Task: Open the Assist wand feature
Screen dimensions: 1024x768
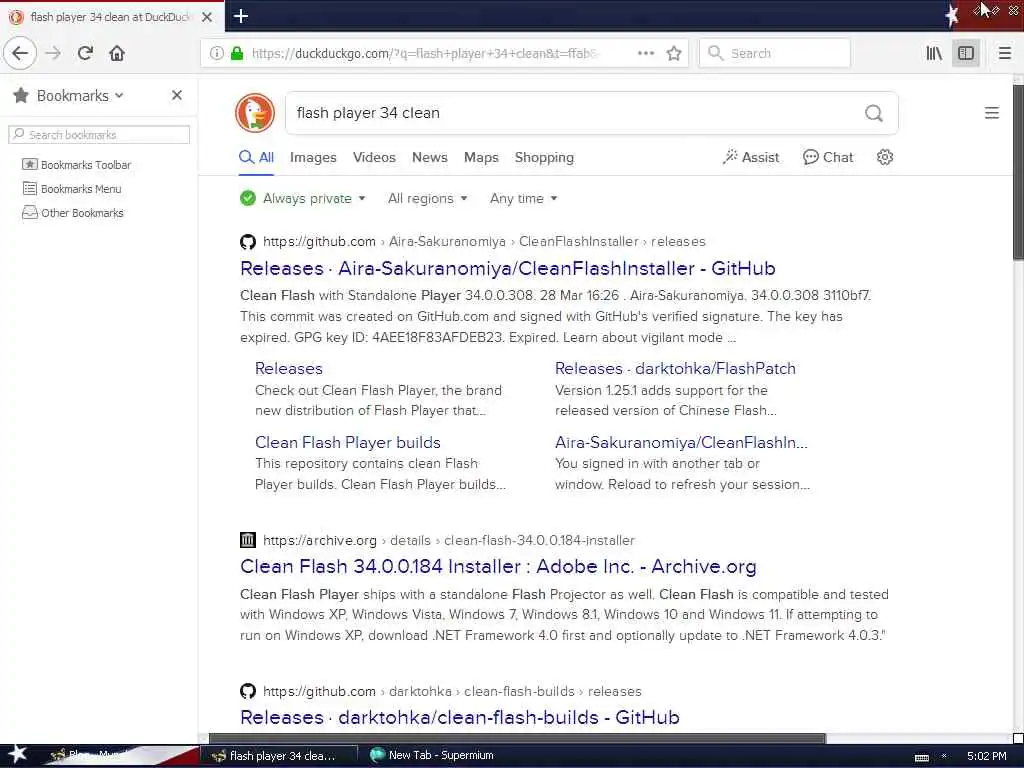Action: tap(750, 157)
